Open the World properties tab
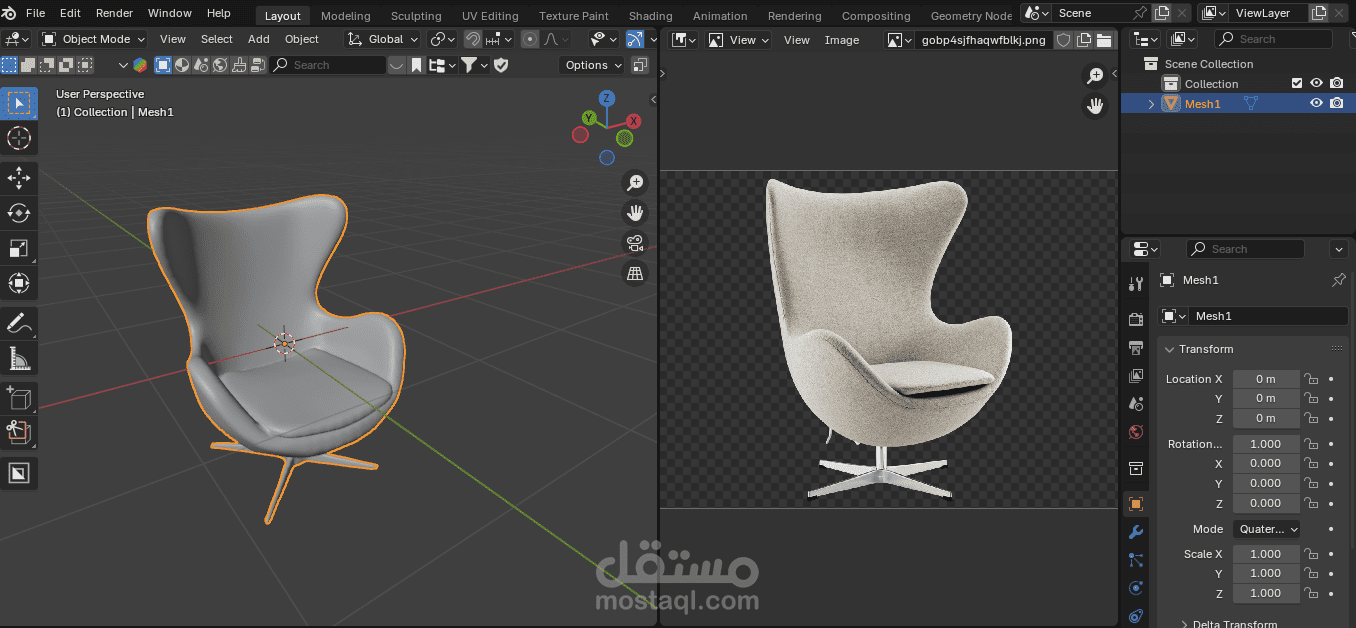The width and height of the screenshot is (1356, 628). pyautogui.click(x=1136, y=432)
